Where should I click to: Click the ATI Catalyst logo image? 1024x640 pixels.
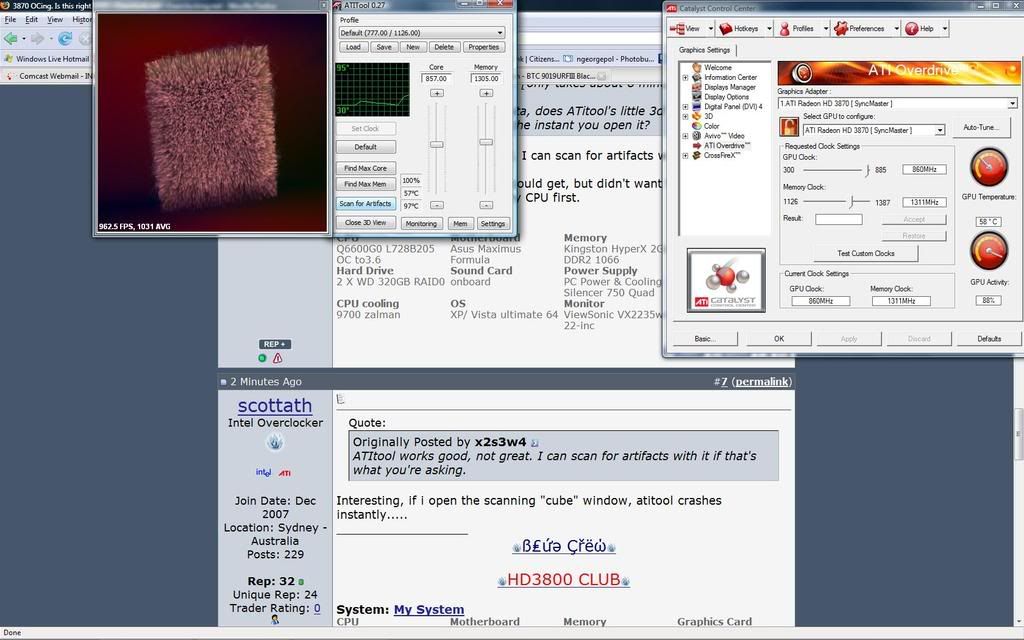coord(726,280)
